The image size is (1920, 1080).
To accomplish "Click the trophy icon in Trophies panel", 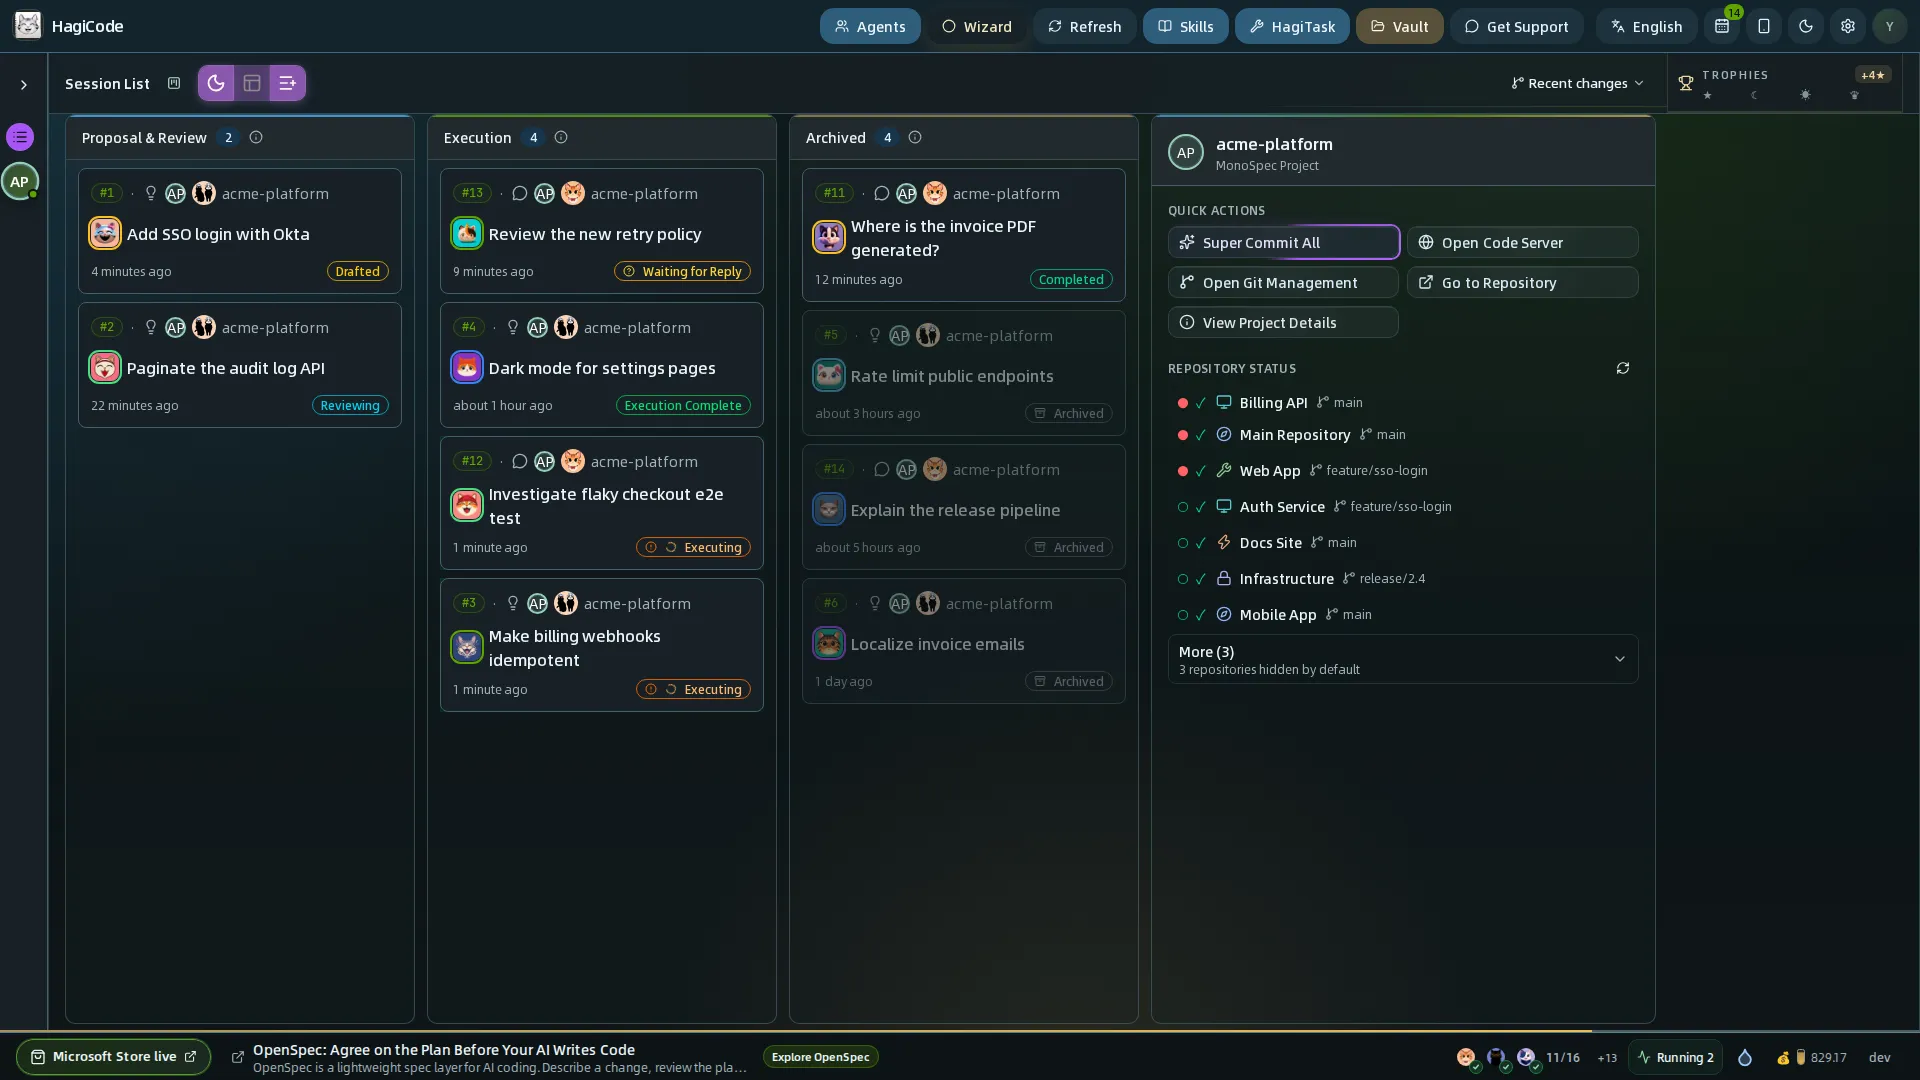I will [1685, 84].
